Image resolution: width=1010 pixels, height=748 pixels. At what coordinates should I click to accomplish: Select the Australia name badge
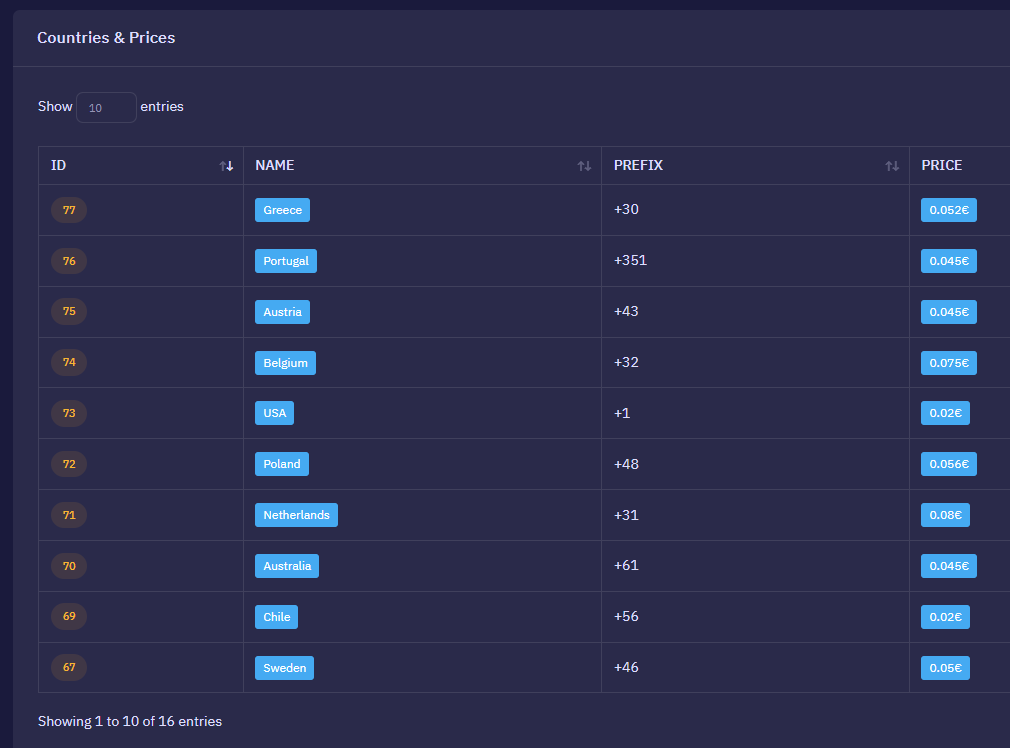pyautogui.click(x=287, y=566)
